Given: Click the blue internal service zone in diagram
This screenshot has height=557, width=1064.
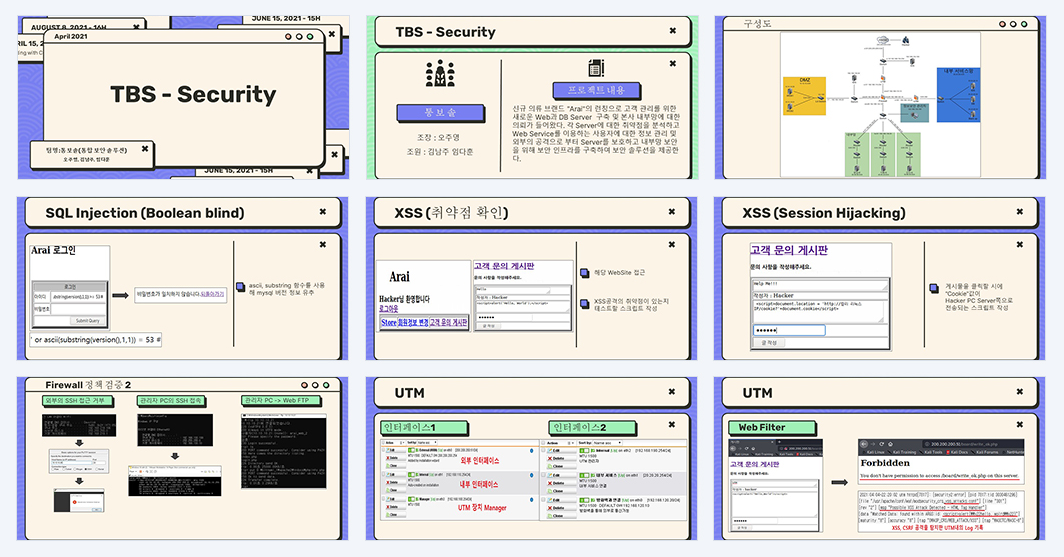Looking at the screenshot, I should tap(958, 94).
